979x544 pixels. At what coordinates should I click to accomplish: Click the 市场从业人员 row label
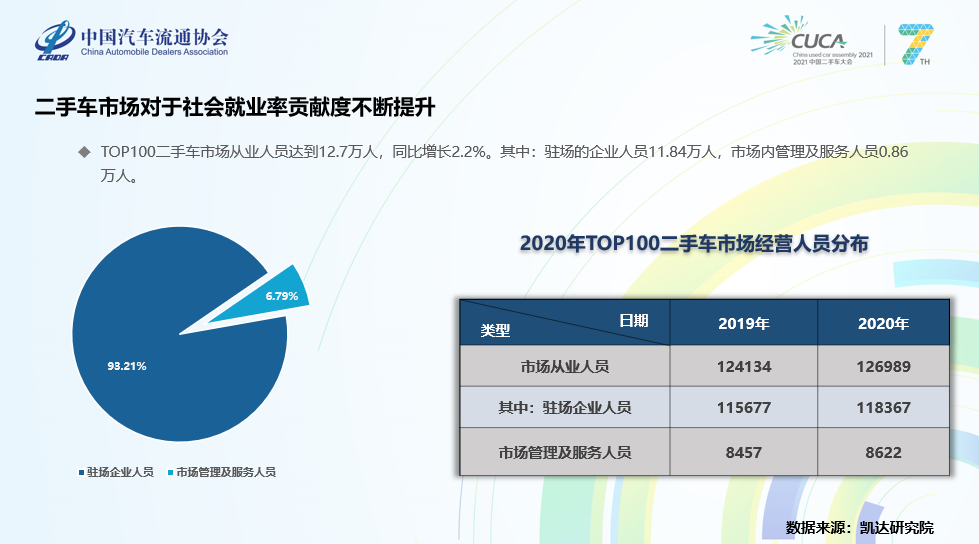point(565,367)
